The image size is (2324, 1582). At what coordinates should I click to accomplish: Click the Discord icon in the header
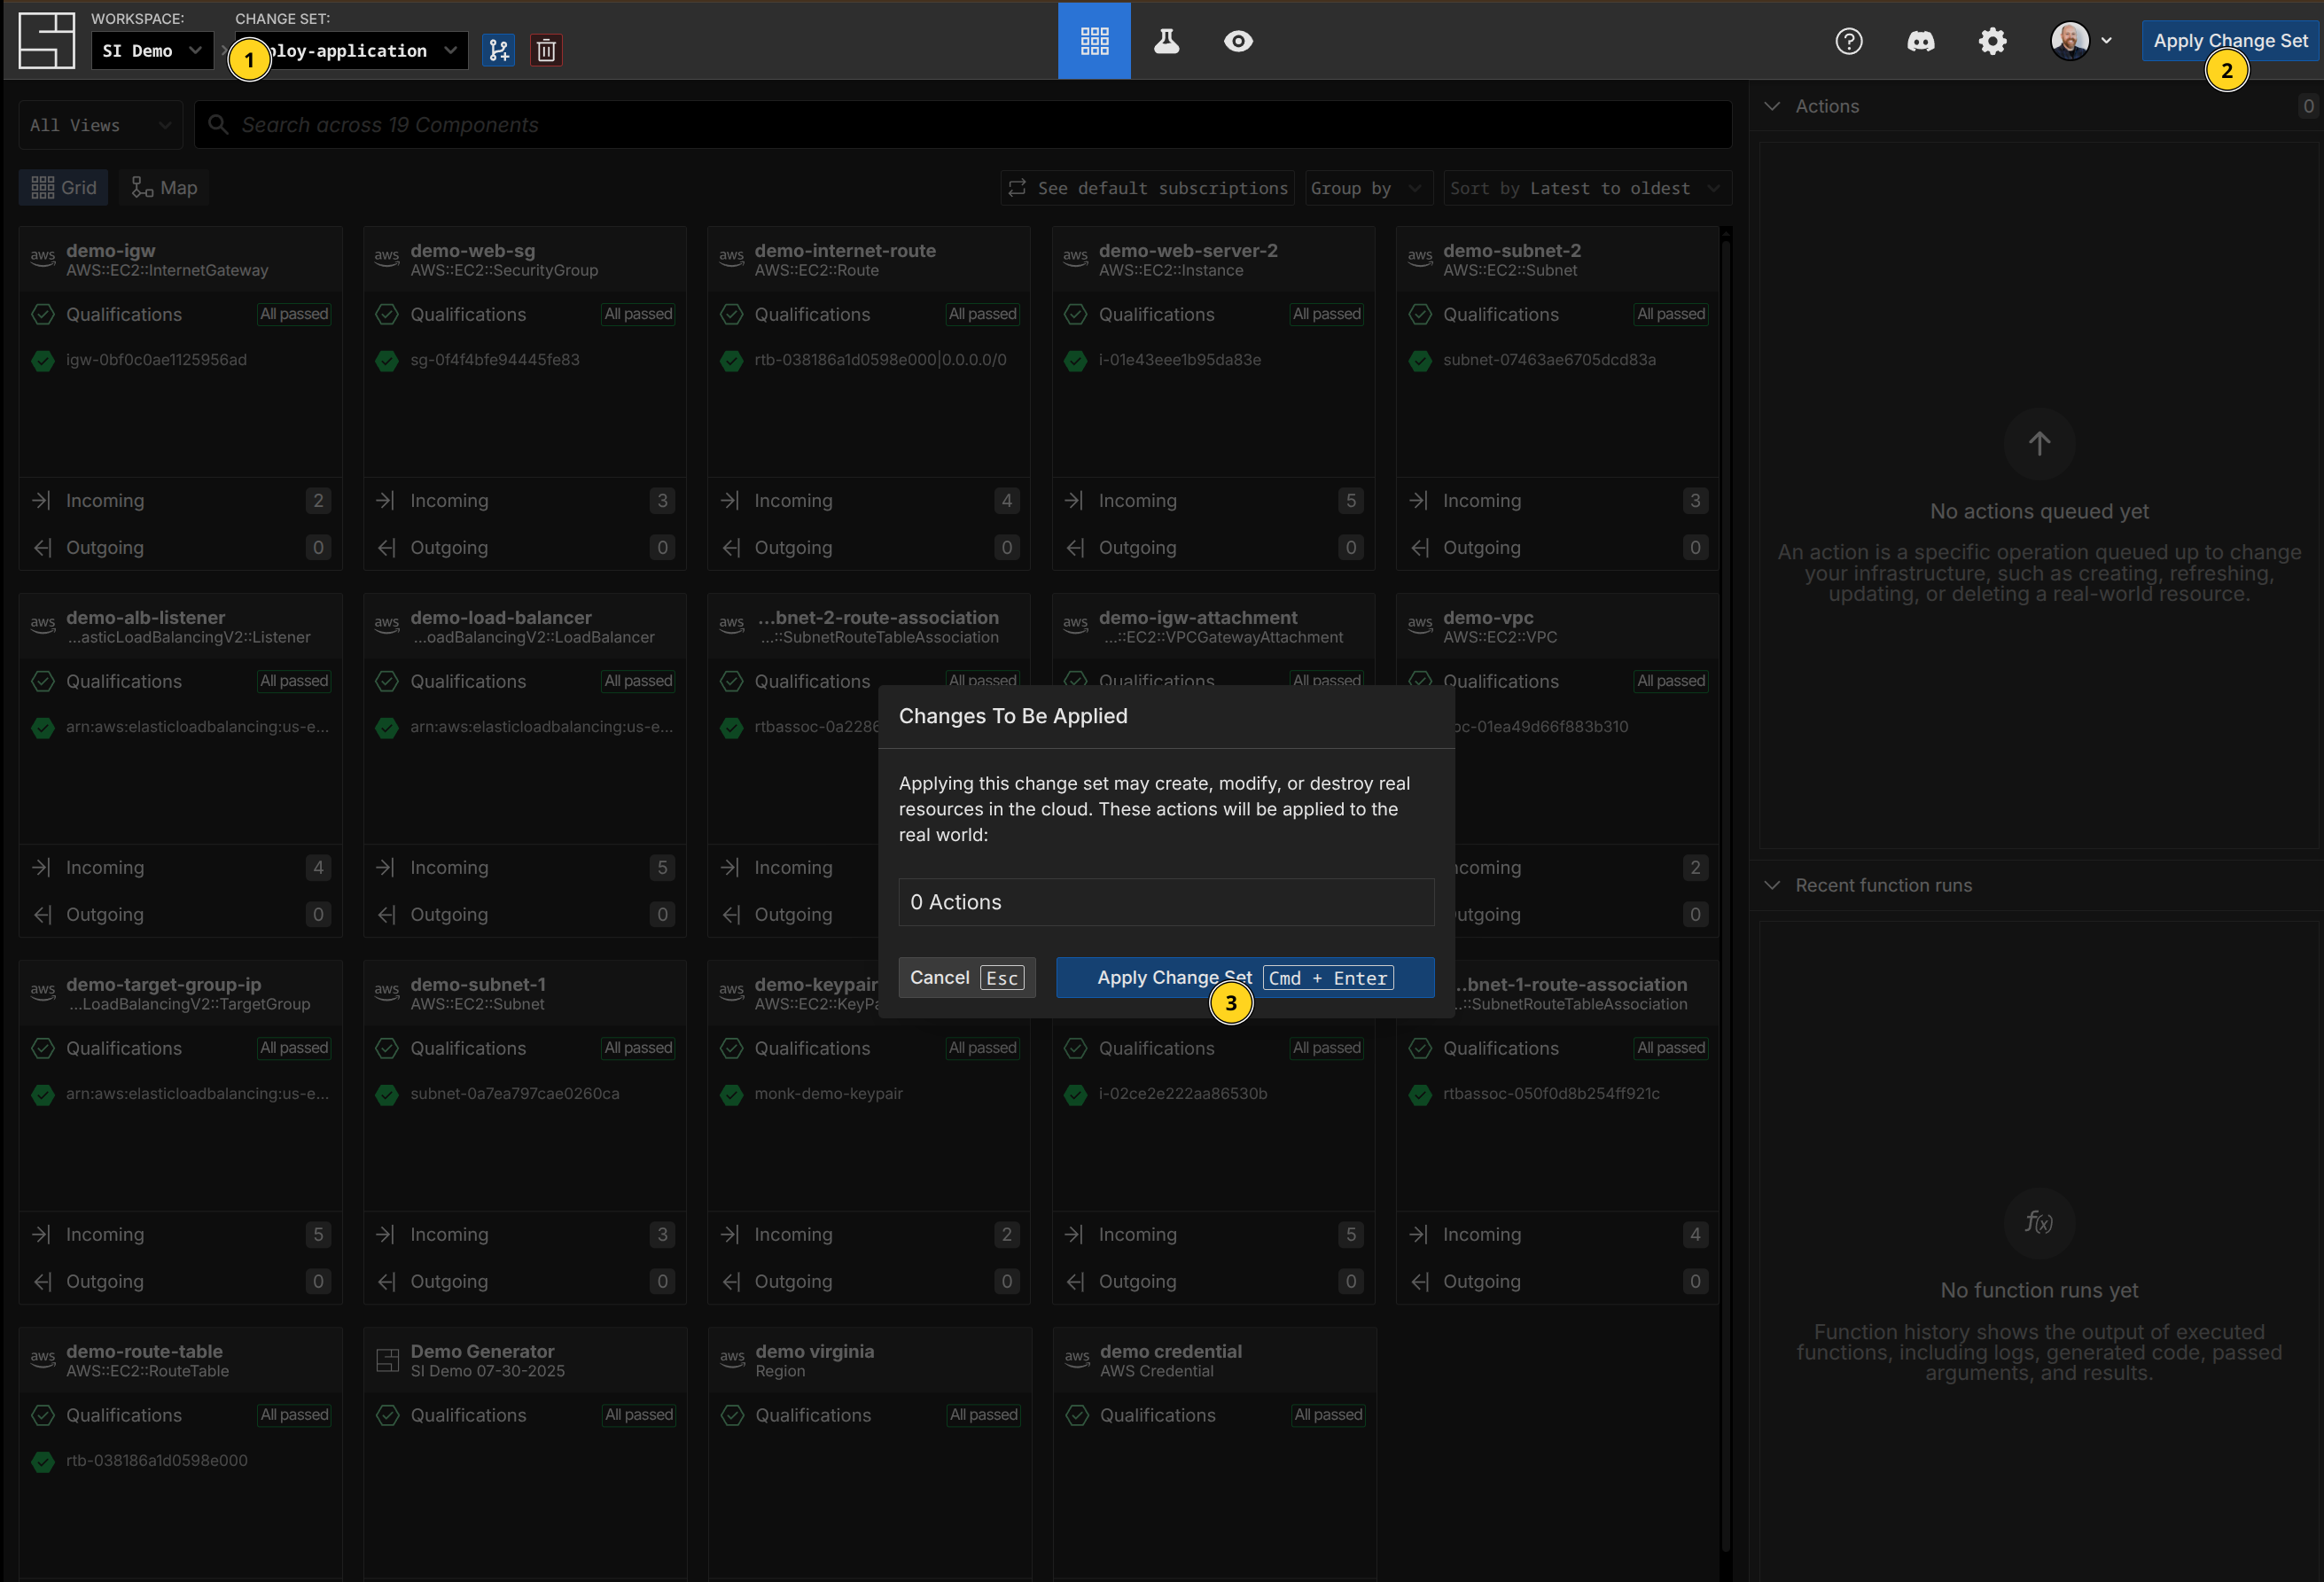coord(1920,41)
